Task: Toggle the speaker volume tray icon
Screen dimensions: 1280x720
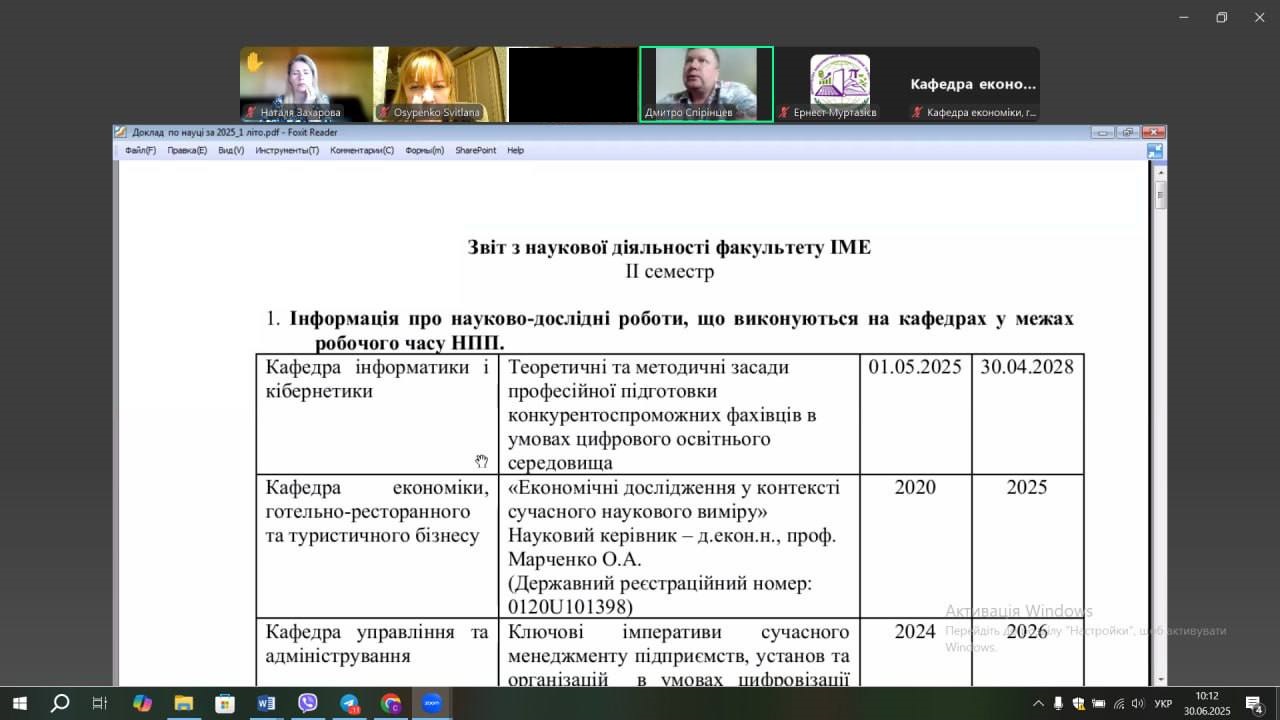Action: [x=1137, y=704]
